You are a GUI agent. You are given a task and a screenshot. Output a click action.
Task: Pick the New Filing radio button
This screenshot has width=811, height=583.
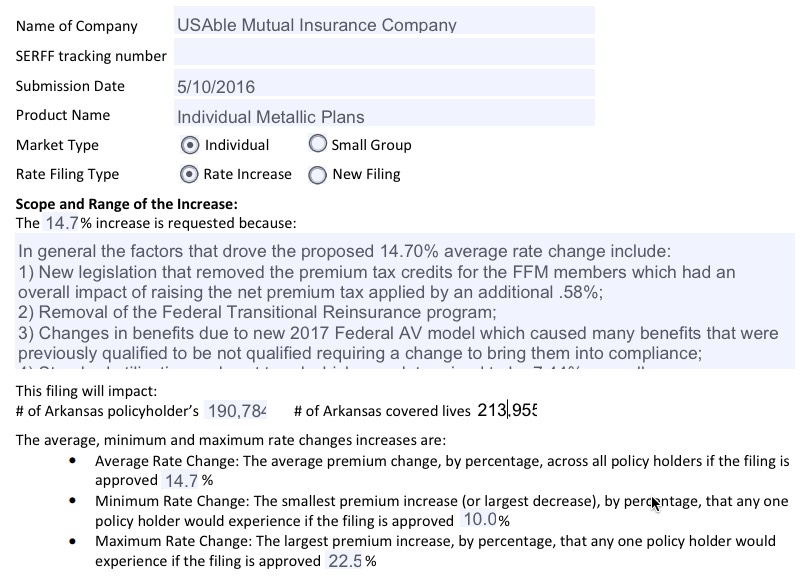[x=318, y=175]
